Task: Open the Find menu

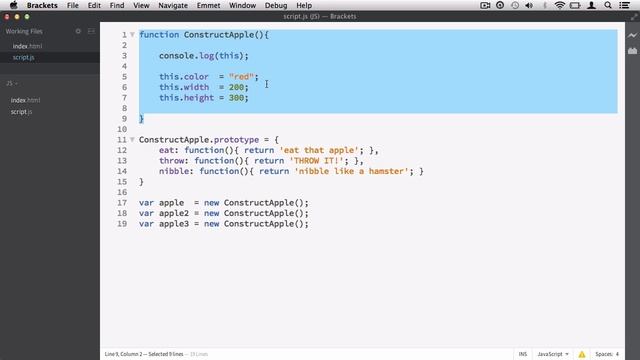Action: pos(117,5)
